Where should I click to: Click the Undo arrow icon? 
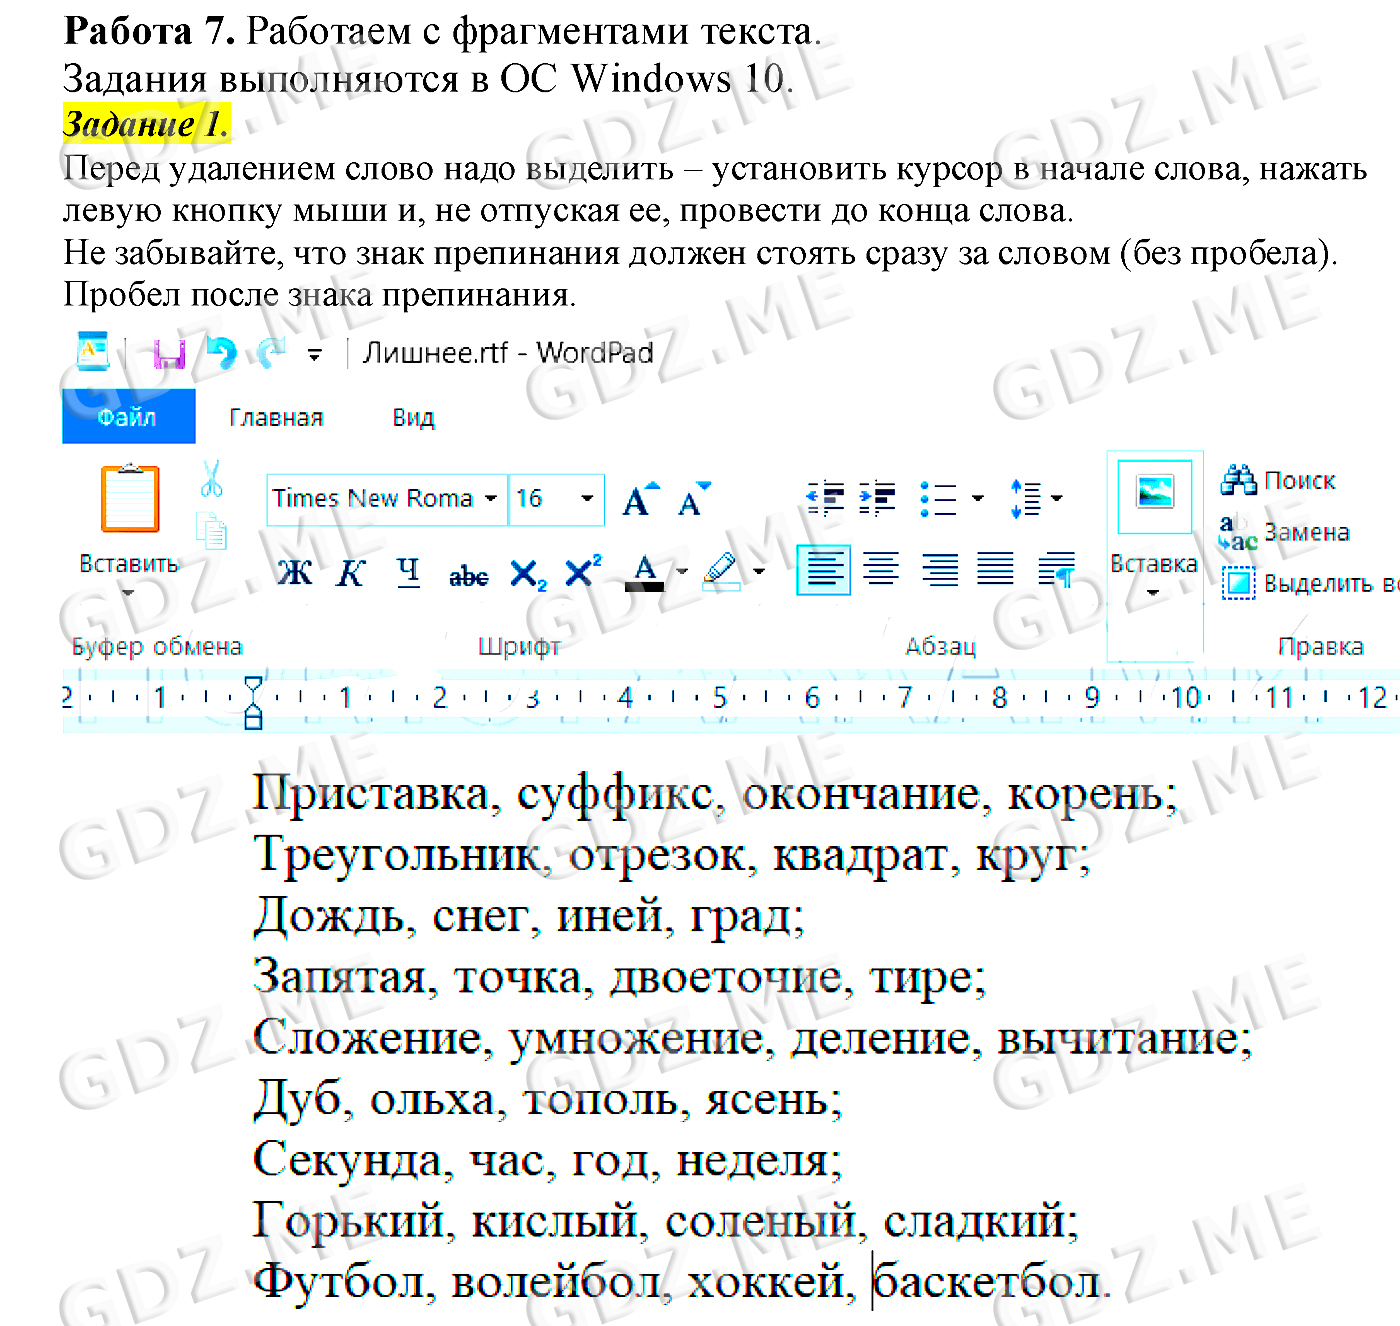[x=221, y=353]
